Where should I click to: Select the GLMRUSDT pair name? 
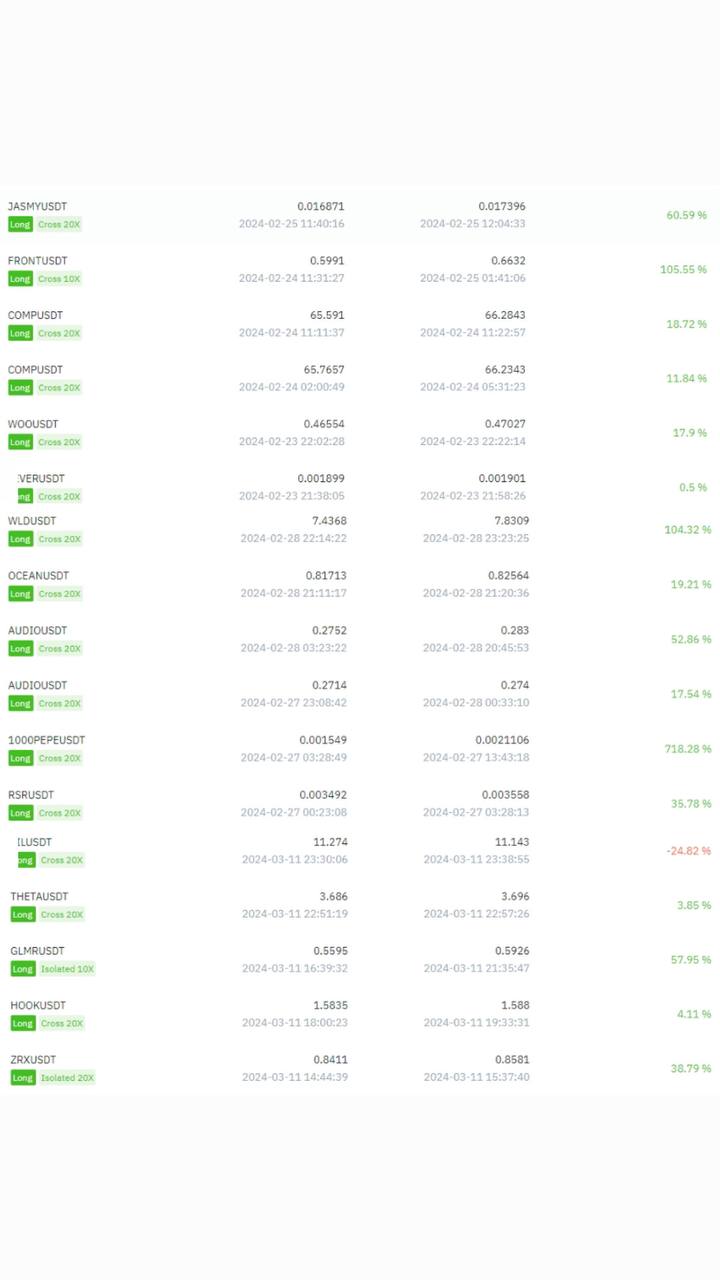[37, 951]
